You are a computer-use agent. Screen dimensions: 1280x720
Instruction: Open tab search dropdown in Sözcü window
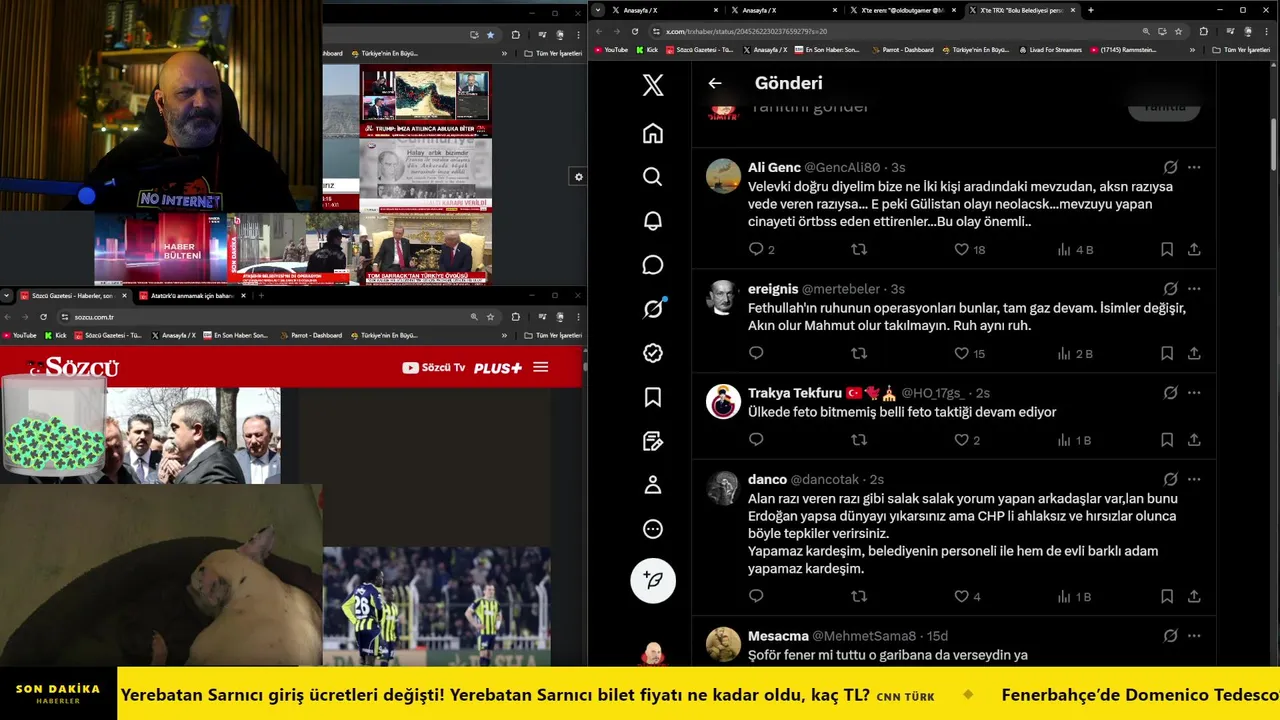click(x=7, y=296)
